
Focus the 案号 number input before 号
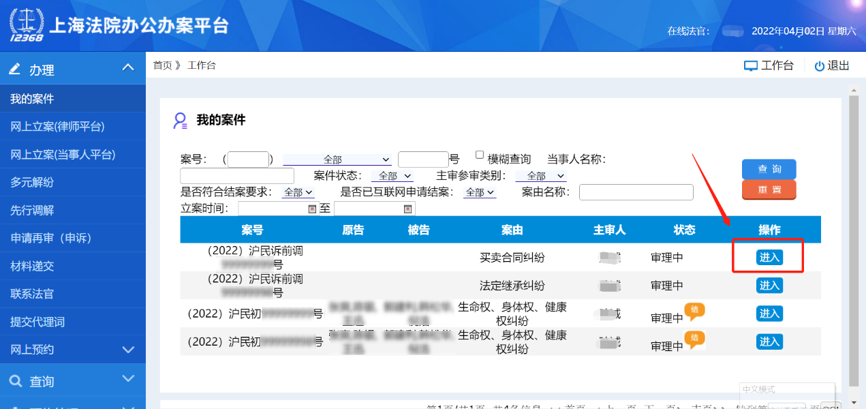click(x=423, y=160)
